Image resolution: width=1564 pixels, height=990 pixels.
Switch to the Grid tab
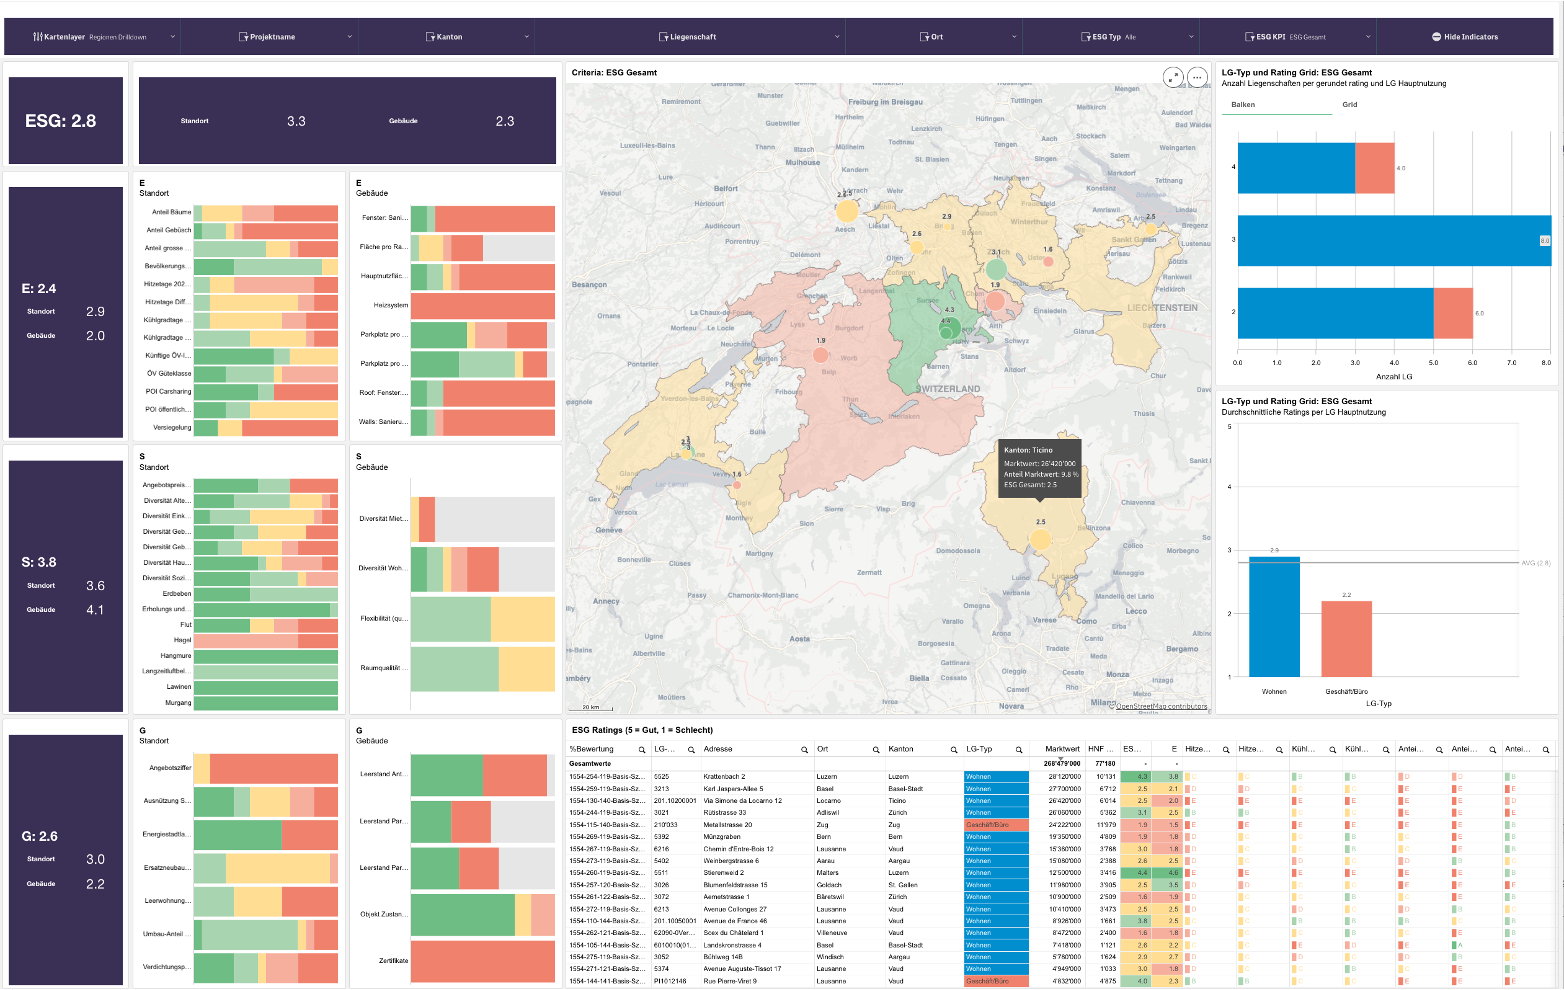(1350, 104)
